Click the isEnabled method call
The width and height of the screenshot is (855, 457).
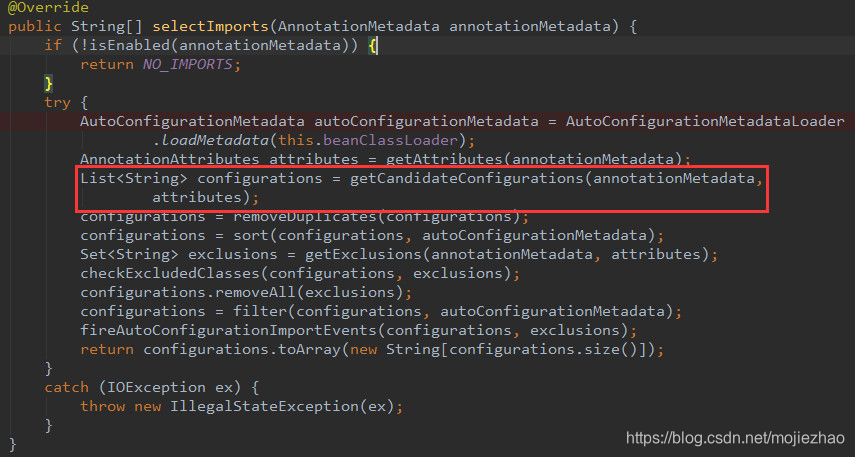[130, 45]
